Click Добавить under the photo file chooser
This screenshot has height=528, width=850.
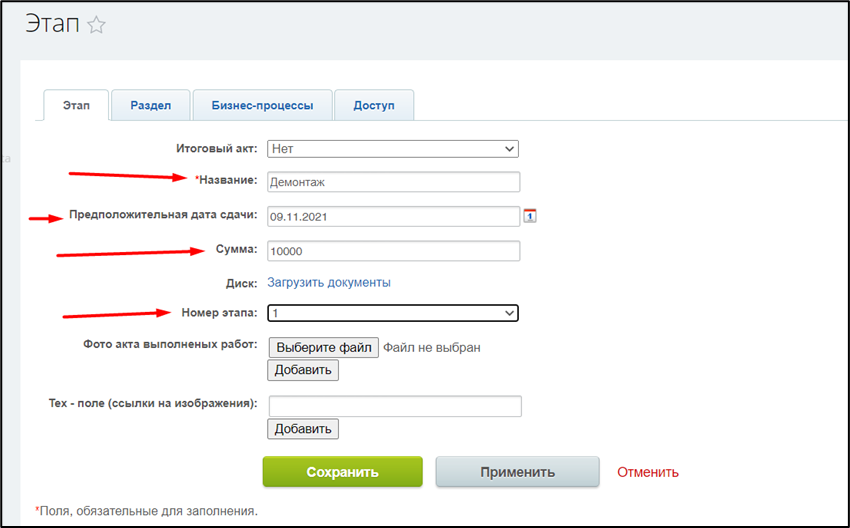(x=303, y=370)
